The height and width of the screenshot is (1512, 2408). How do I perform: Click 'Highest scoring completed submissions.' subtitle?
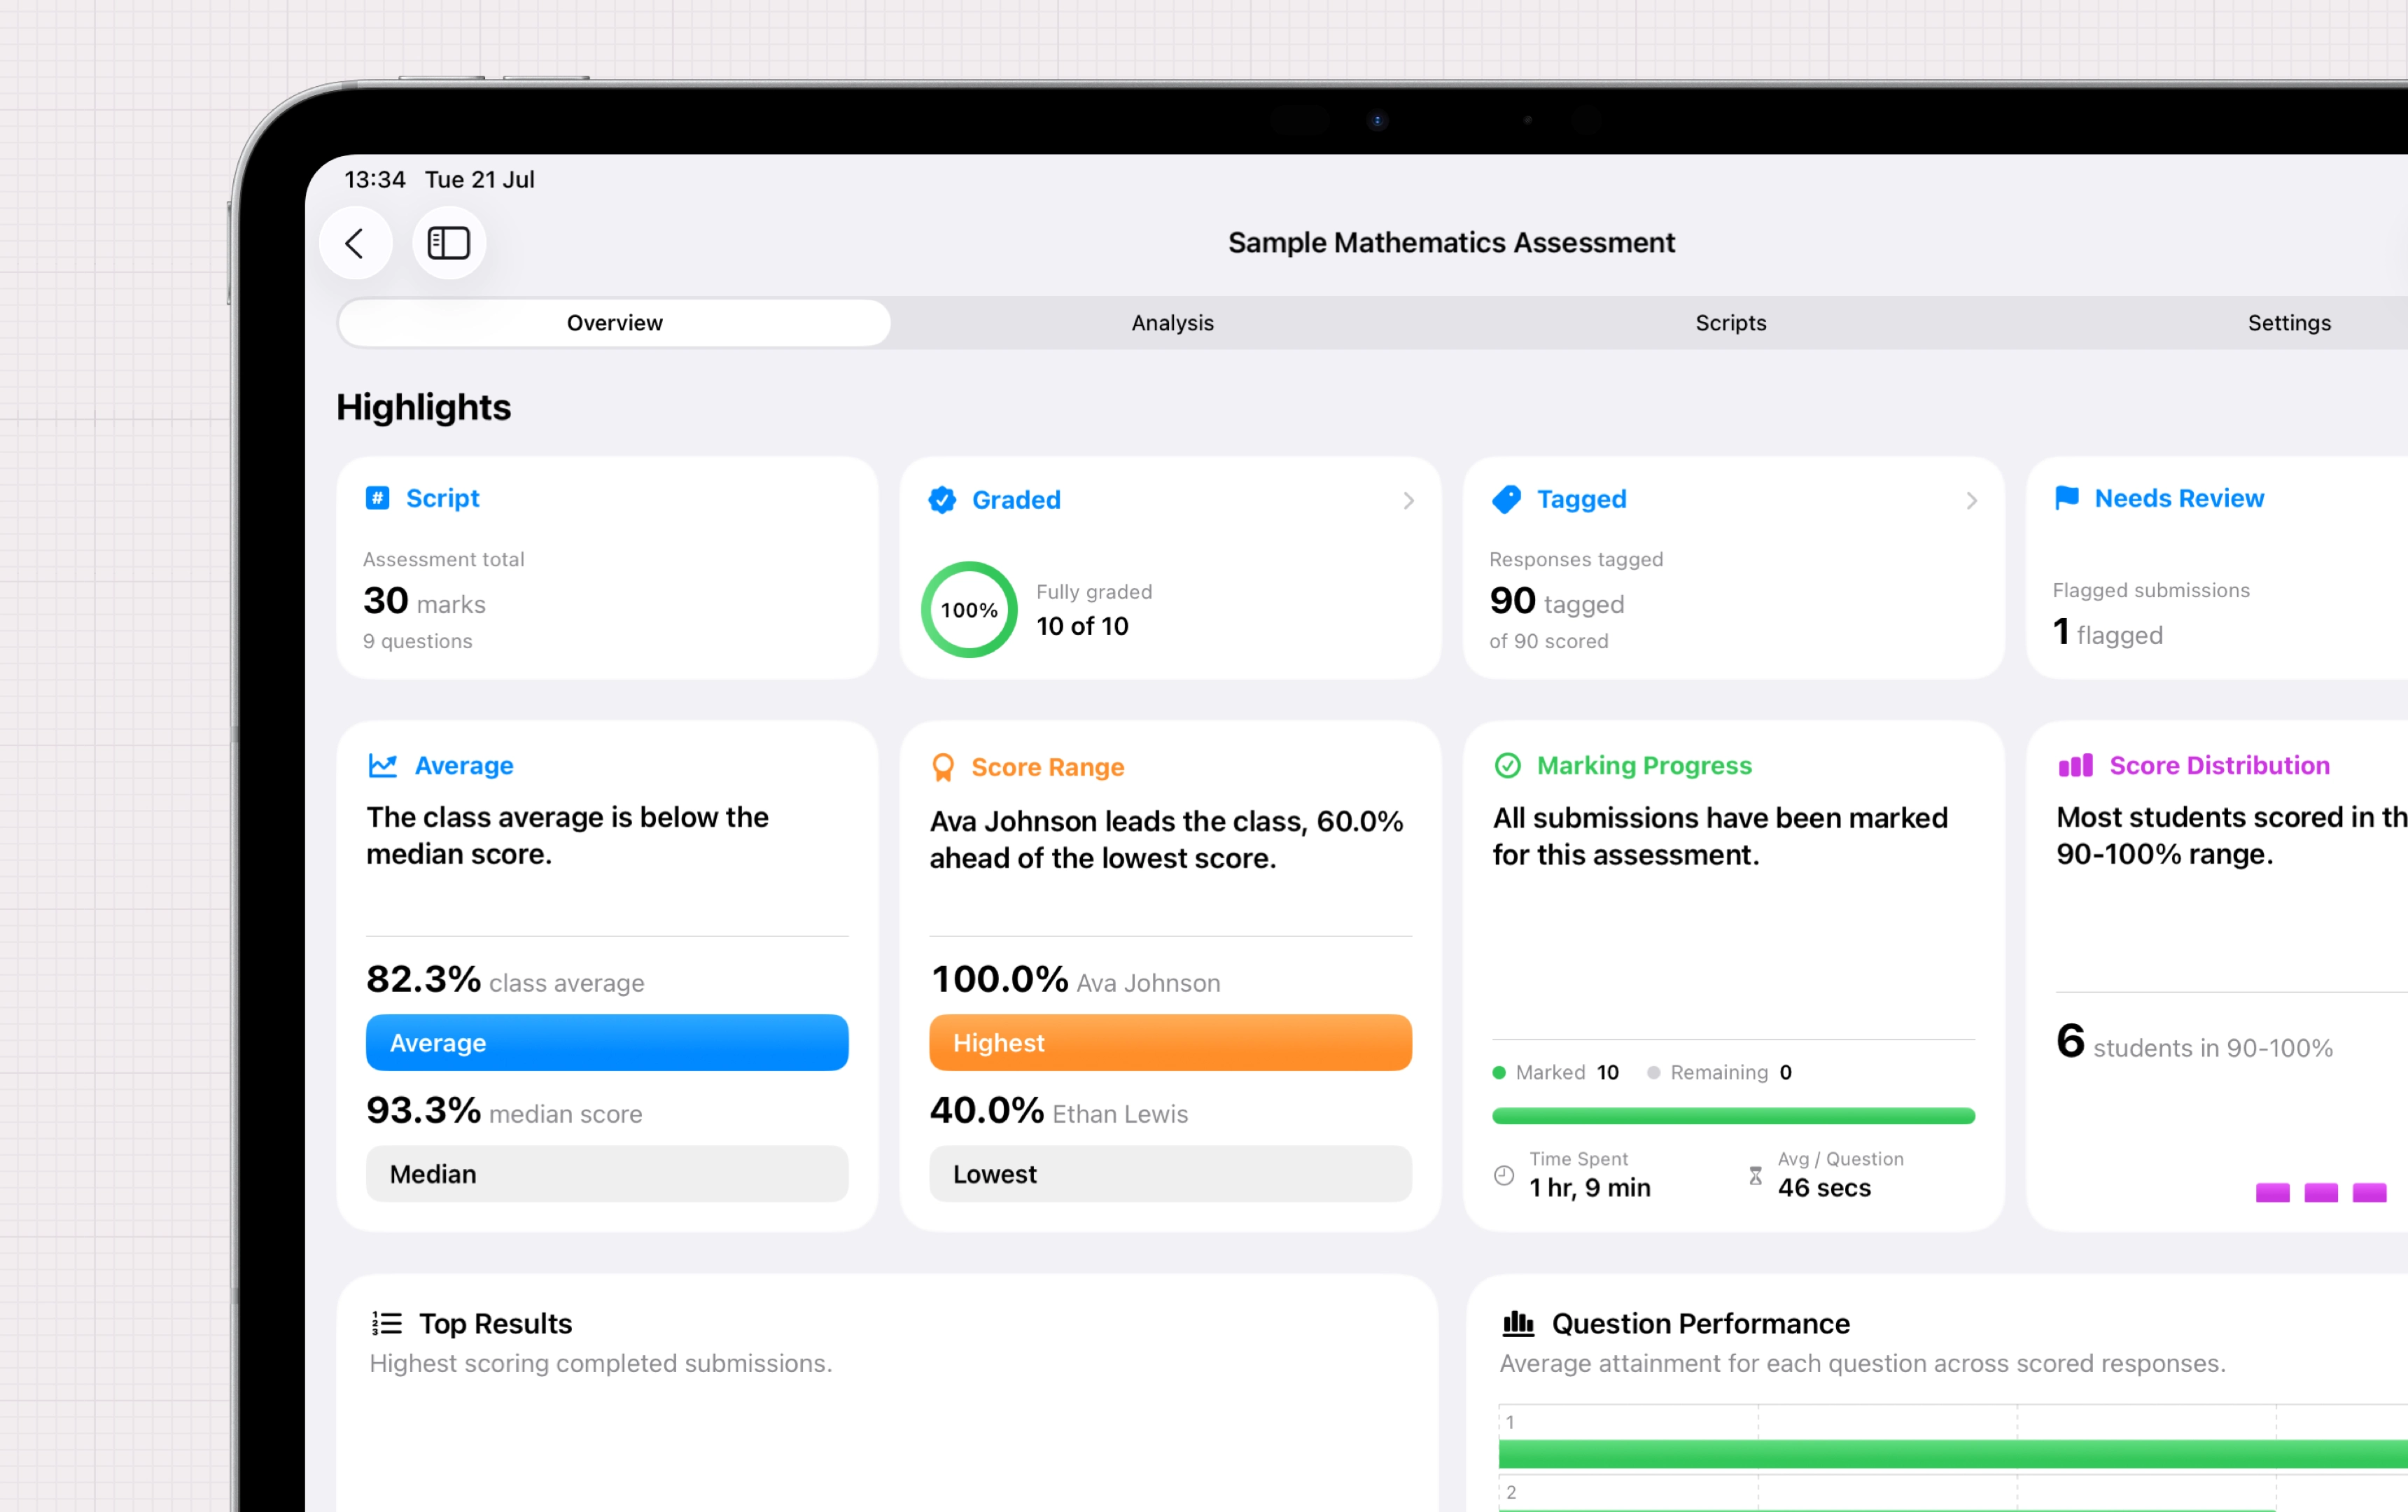tap(601, 1364)
